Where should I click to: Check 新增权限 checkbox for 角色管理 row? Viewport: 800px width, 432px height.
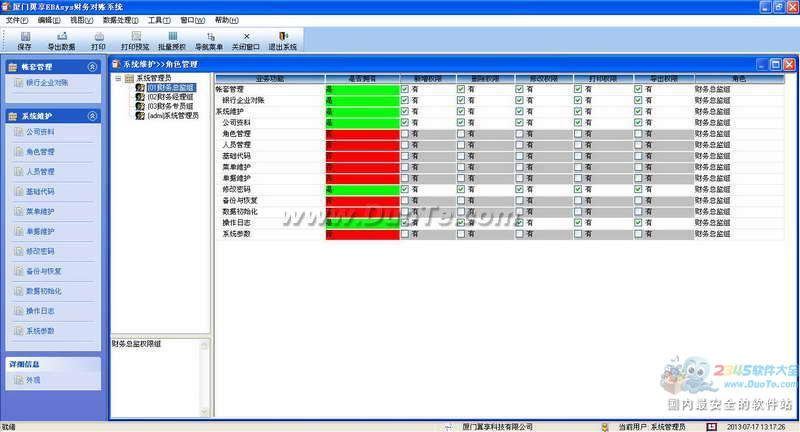pyautogui.click(x=405, y=134)
